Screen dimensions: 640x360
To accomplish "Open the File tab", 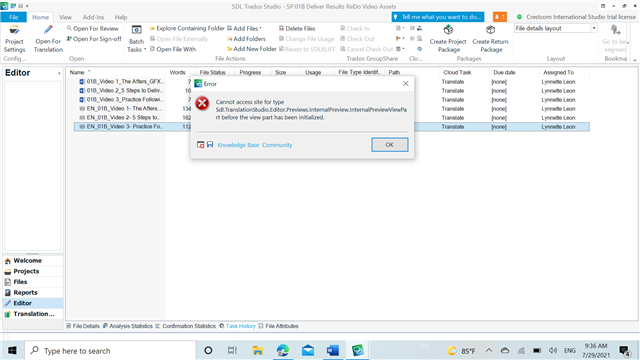I will [13, 17].
